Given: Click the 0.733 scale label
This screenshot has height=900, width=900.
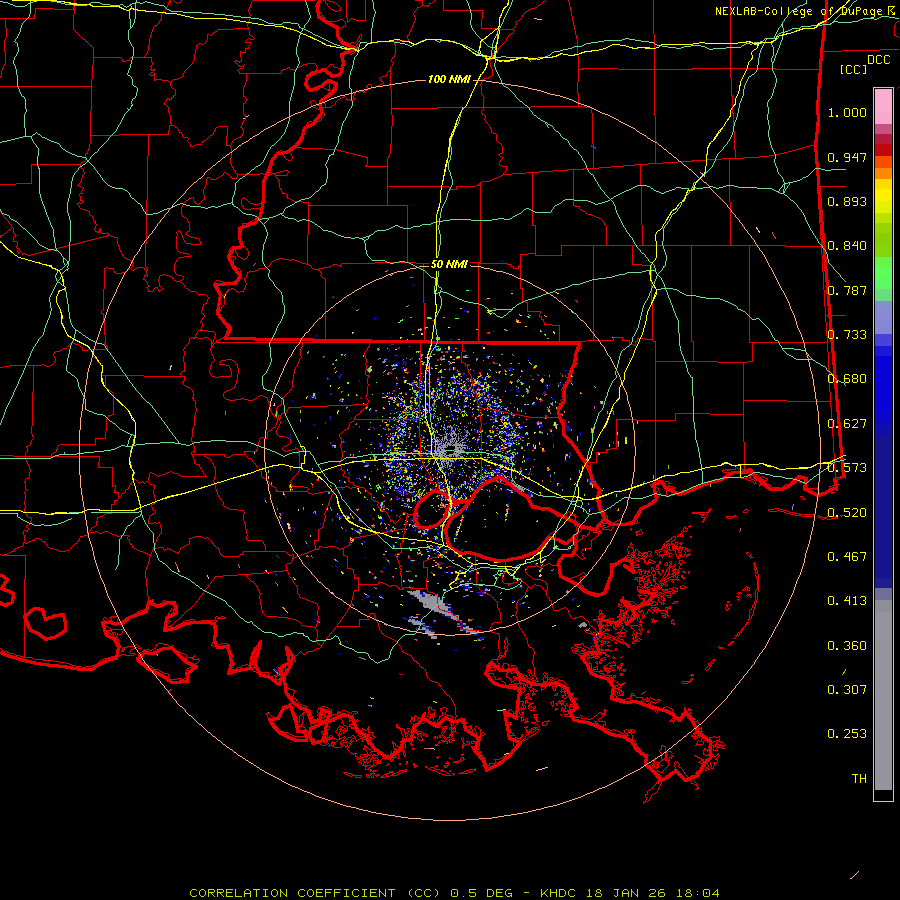Looking at the screenshot, I should pyautogui.click(x=847, y=335).
